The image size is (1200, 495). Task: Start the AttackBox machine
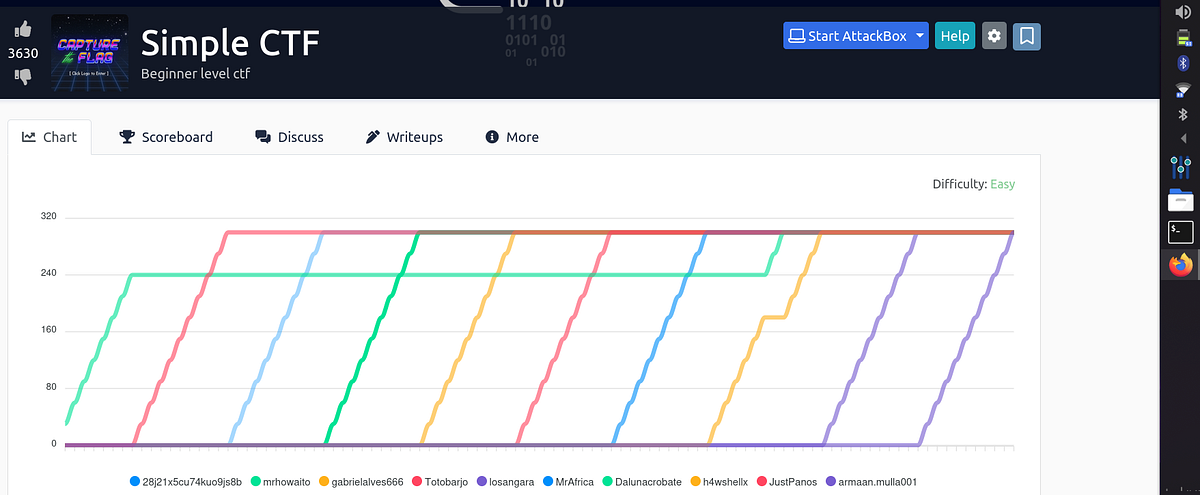pyautogui.click(x=847, y=36)
